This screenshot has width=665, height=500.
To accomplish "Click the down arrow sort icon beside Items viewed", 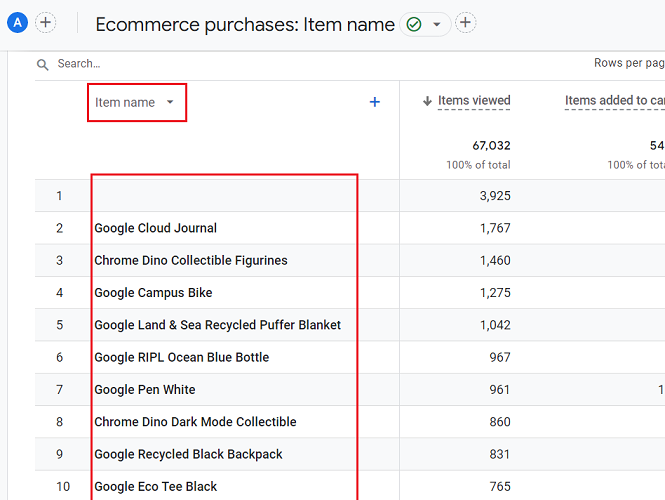I will (427, 101).
